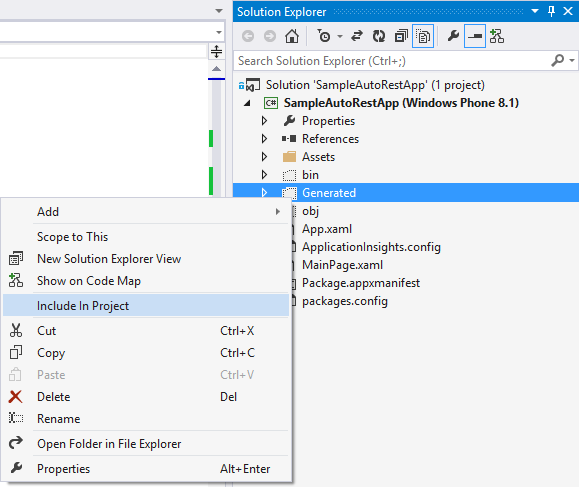This screenshot has height=487, width=579.
Task: Toggle the Show All Files button
Action: coord(423,36)
